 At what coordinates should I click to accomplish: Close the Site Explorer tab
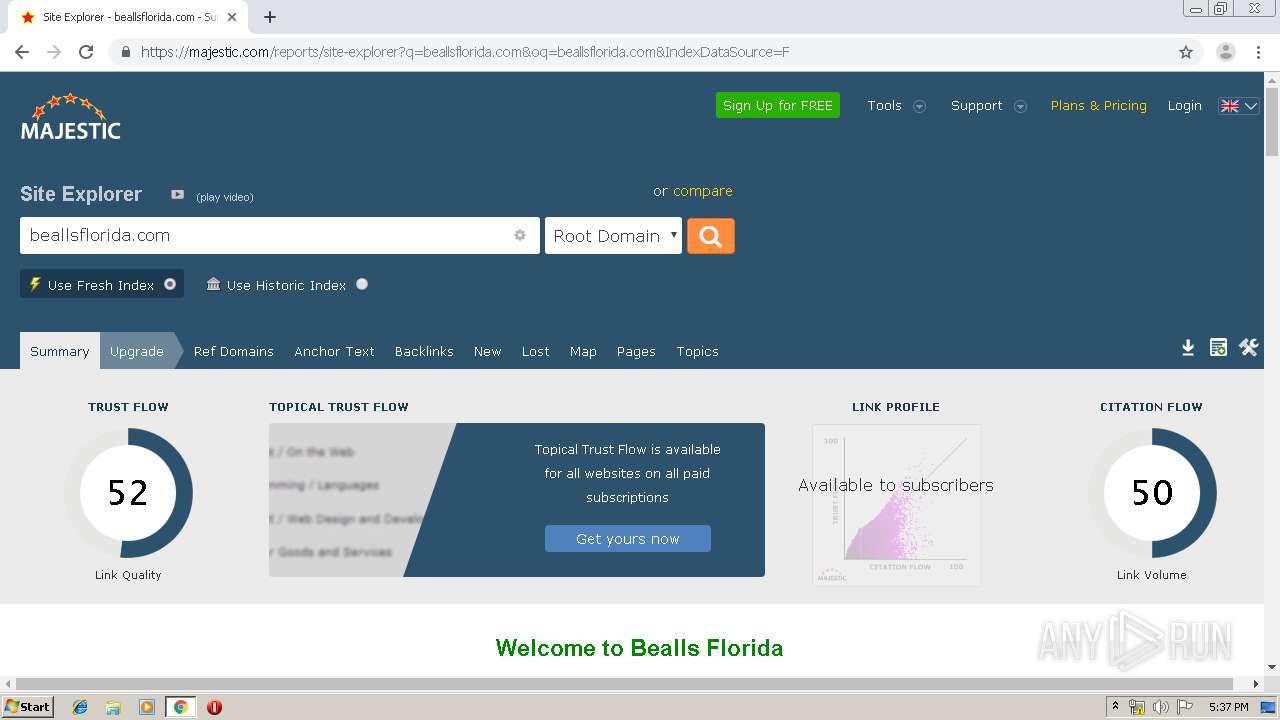point(232,17)
